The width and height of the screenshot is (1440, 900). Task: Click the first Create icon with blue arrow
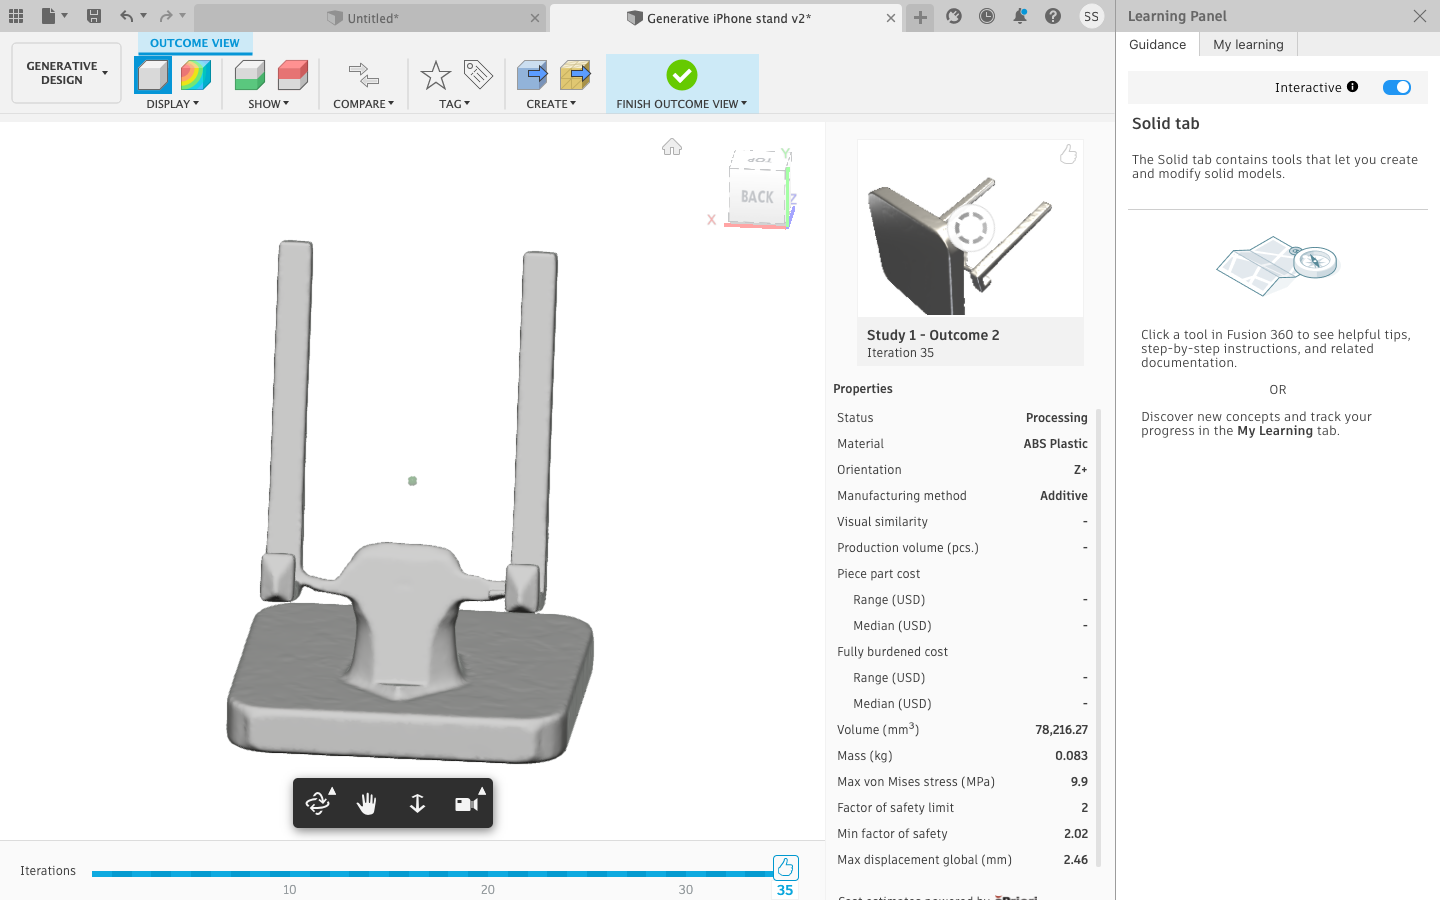[532, 75]
